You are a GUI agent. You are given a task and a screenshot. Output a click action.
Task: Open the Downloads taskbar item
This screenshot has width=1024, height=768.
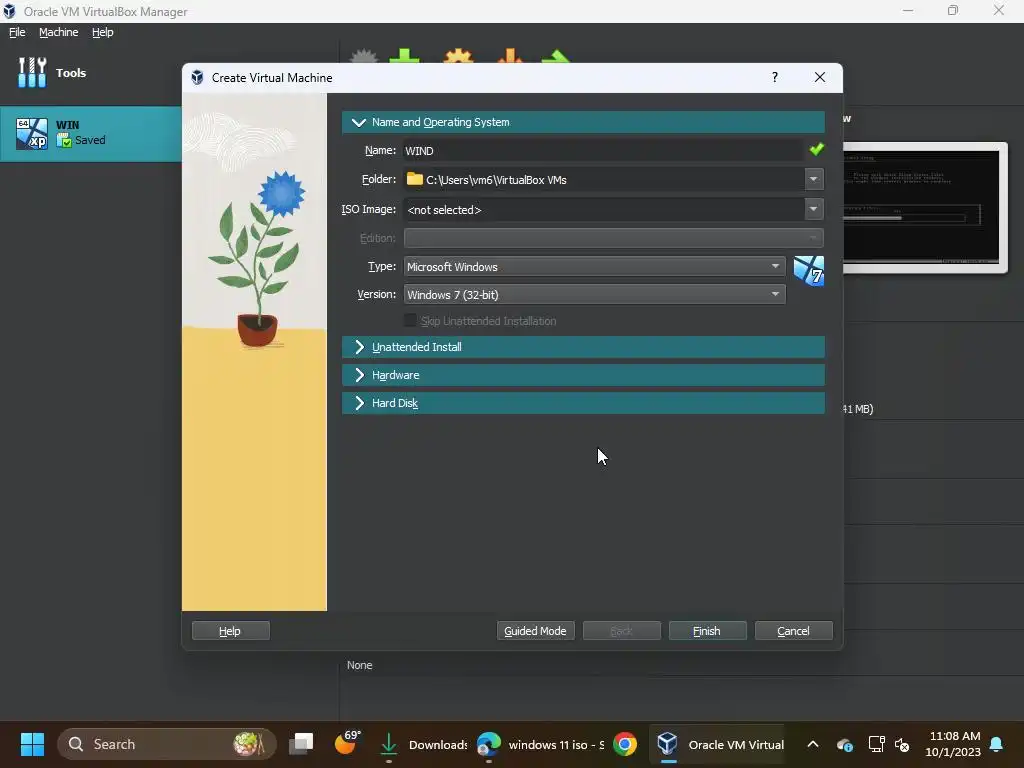click(424, 744)
